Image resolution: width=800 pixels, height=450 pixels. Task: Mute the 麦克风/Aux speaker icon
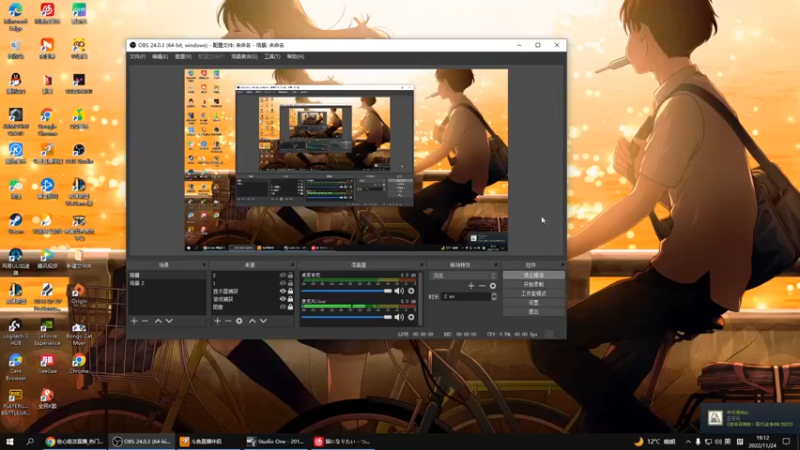coord(399,317)
